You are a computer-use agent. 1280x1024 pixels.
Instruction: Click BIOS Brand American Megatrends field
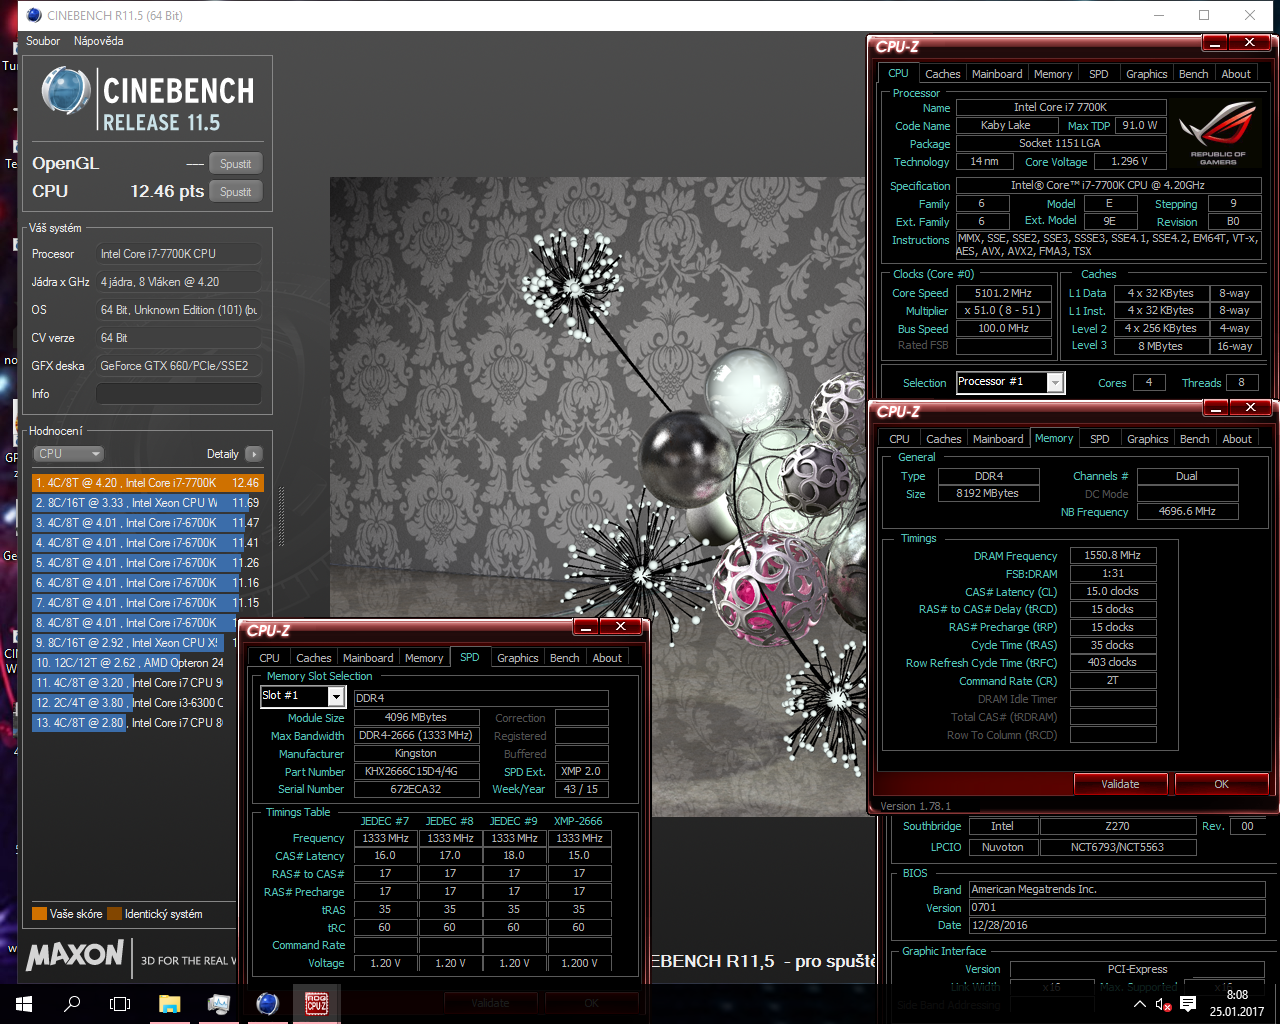1115,889
